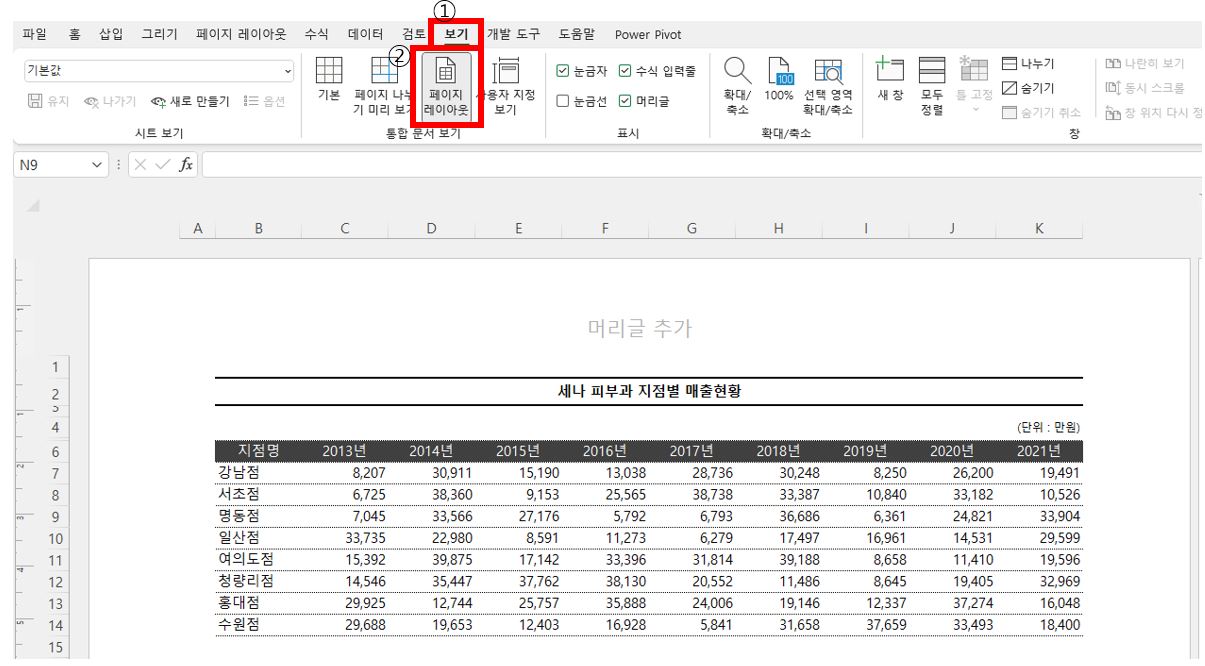Switch to the 홈 tab
Image resolution: width=1205 pixels, height=666 pixels.
click(x=74, y=34)
